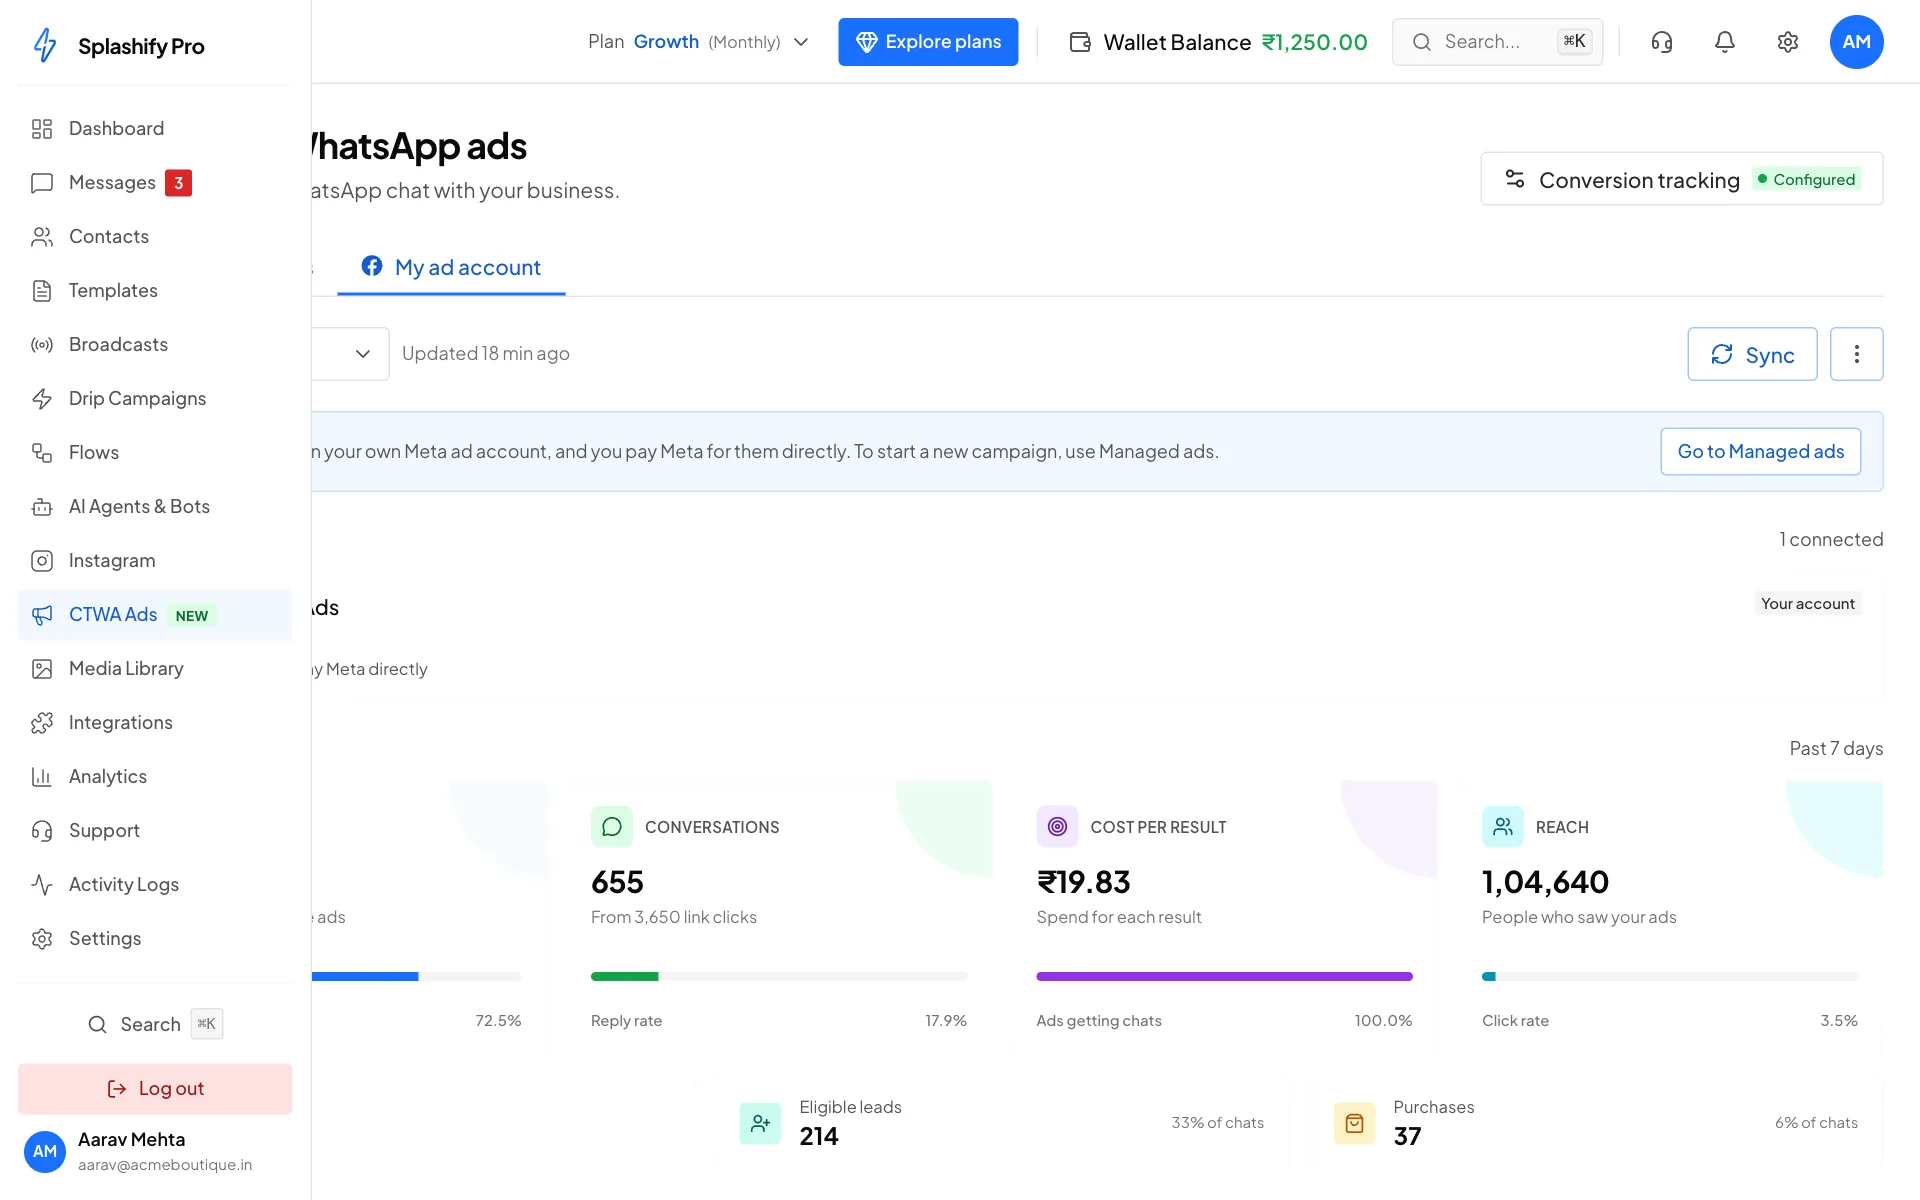
Task: Click the header settings gear icon
Action: click(x=1788, y=42)
